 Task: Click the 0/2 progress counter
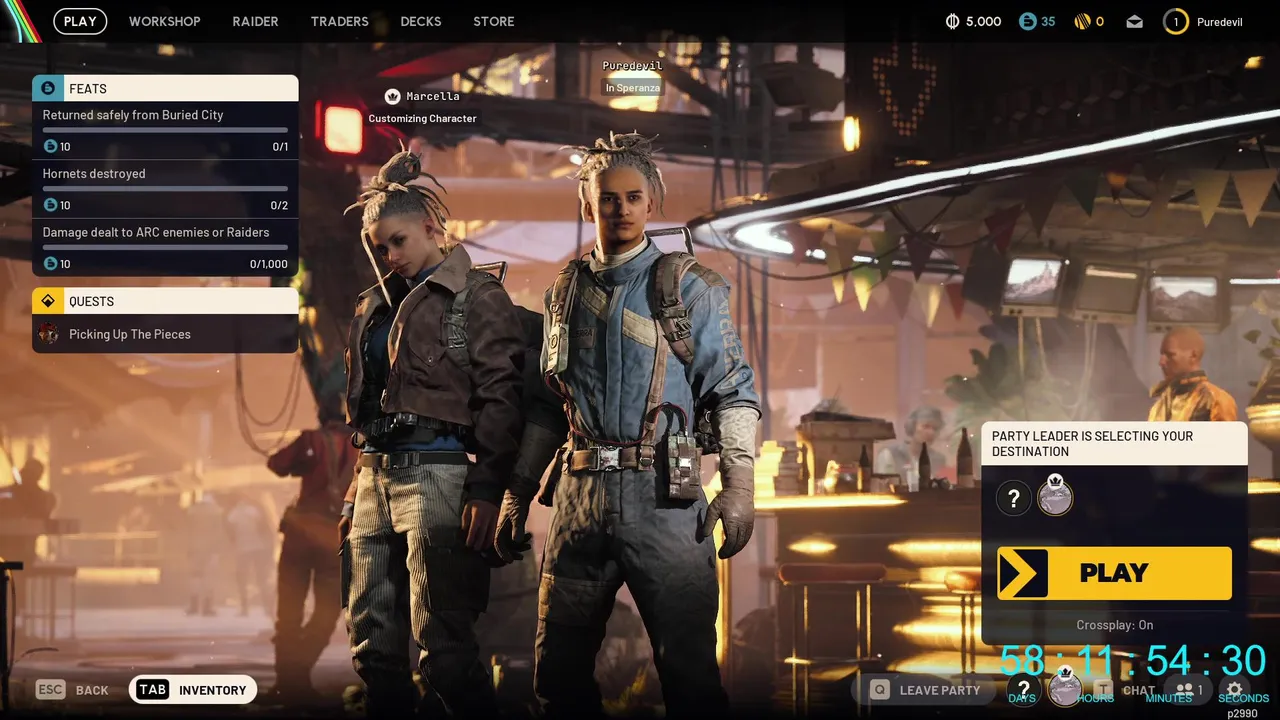tap(280, 206)
